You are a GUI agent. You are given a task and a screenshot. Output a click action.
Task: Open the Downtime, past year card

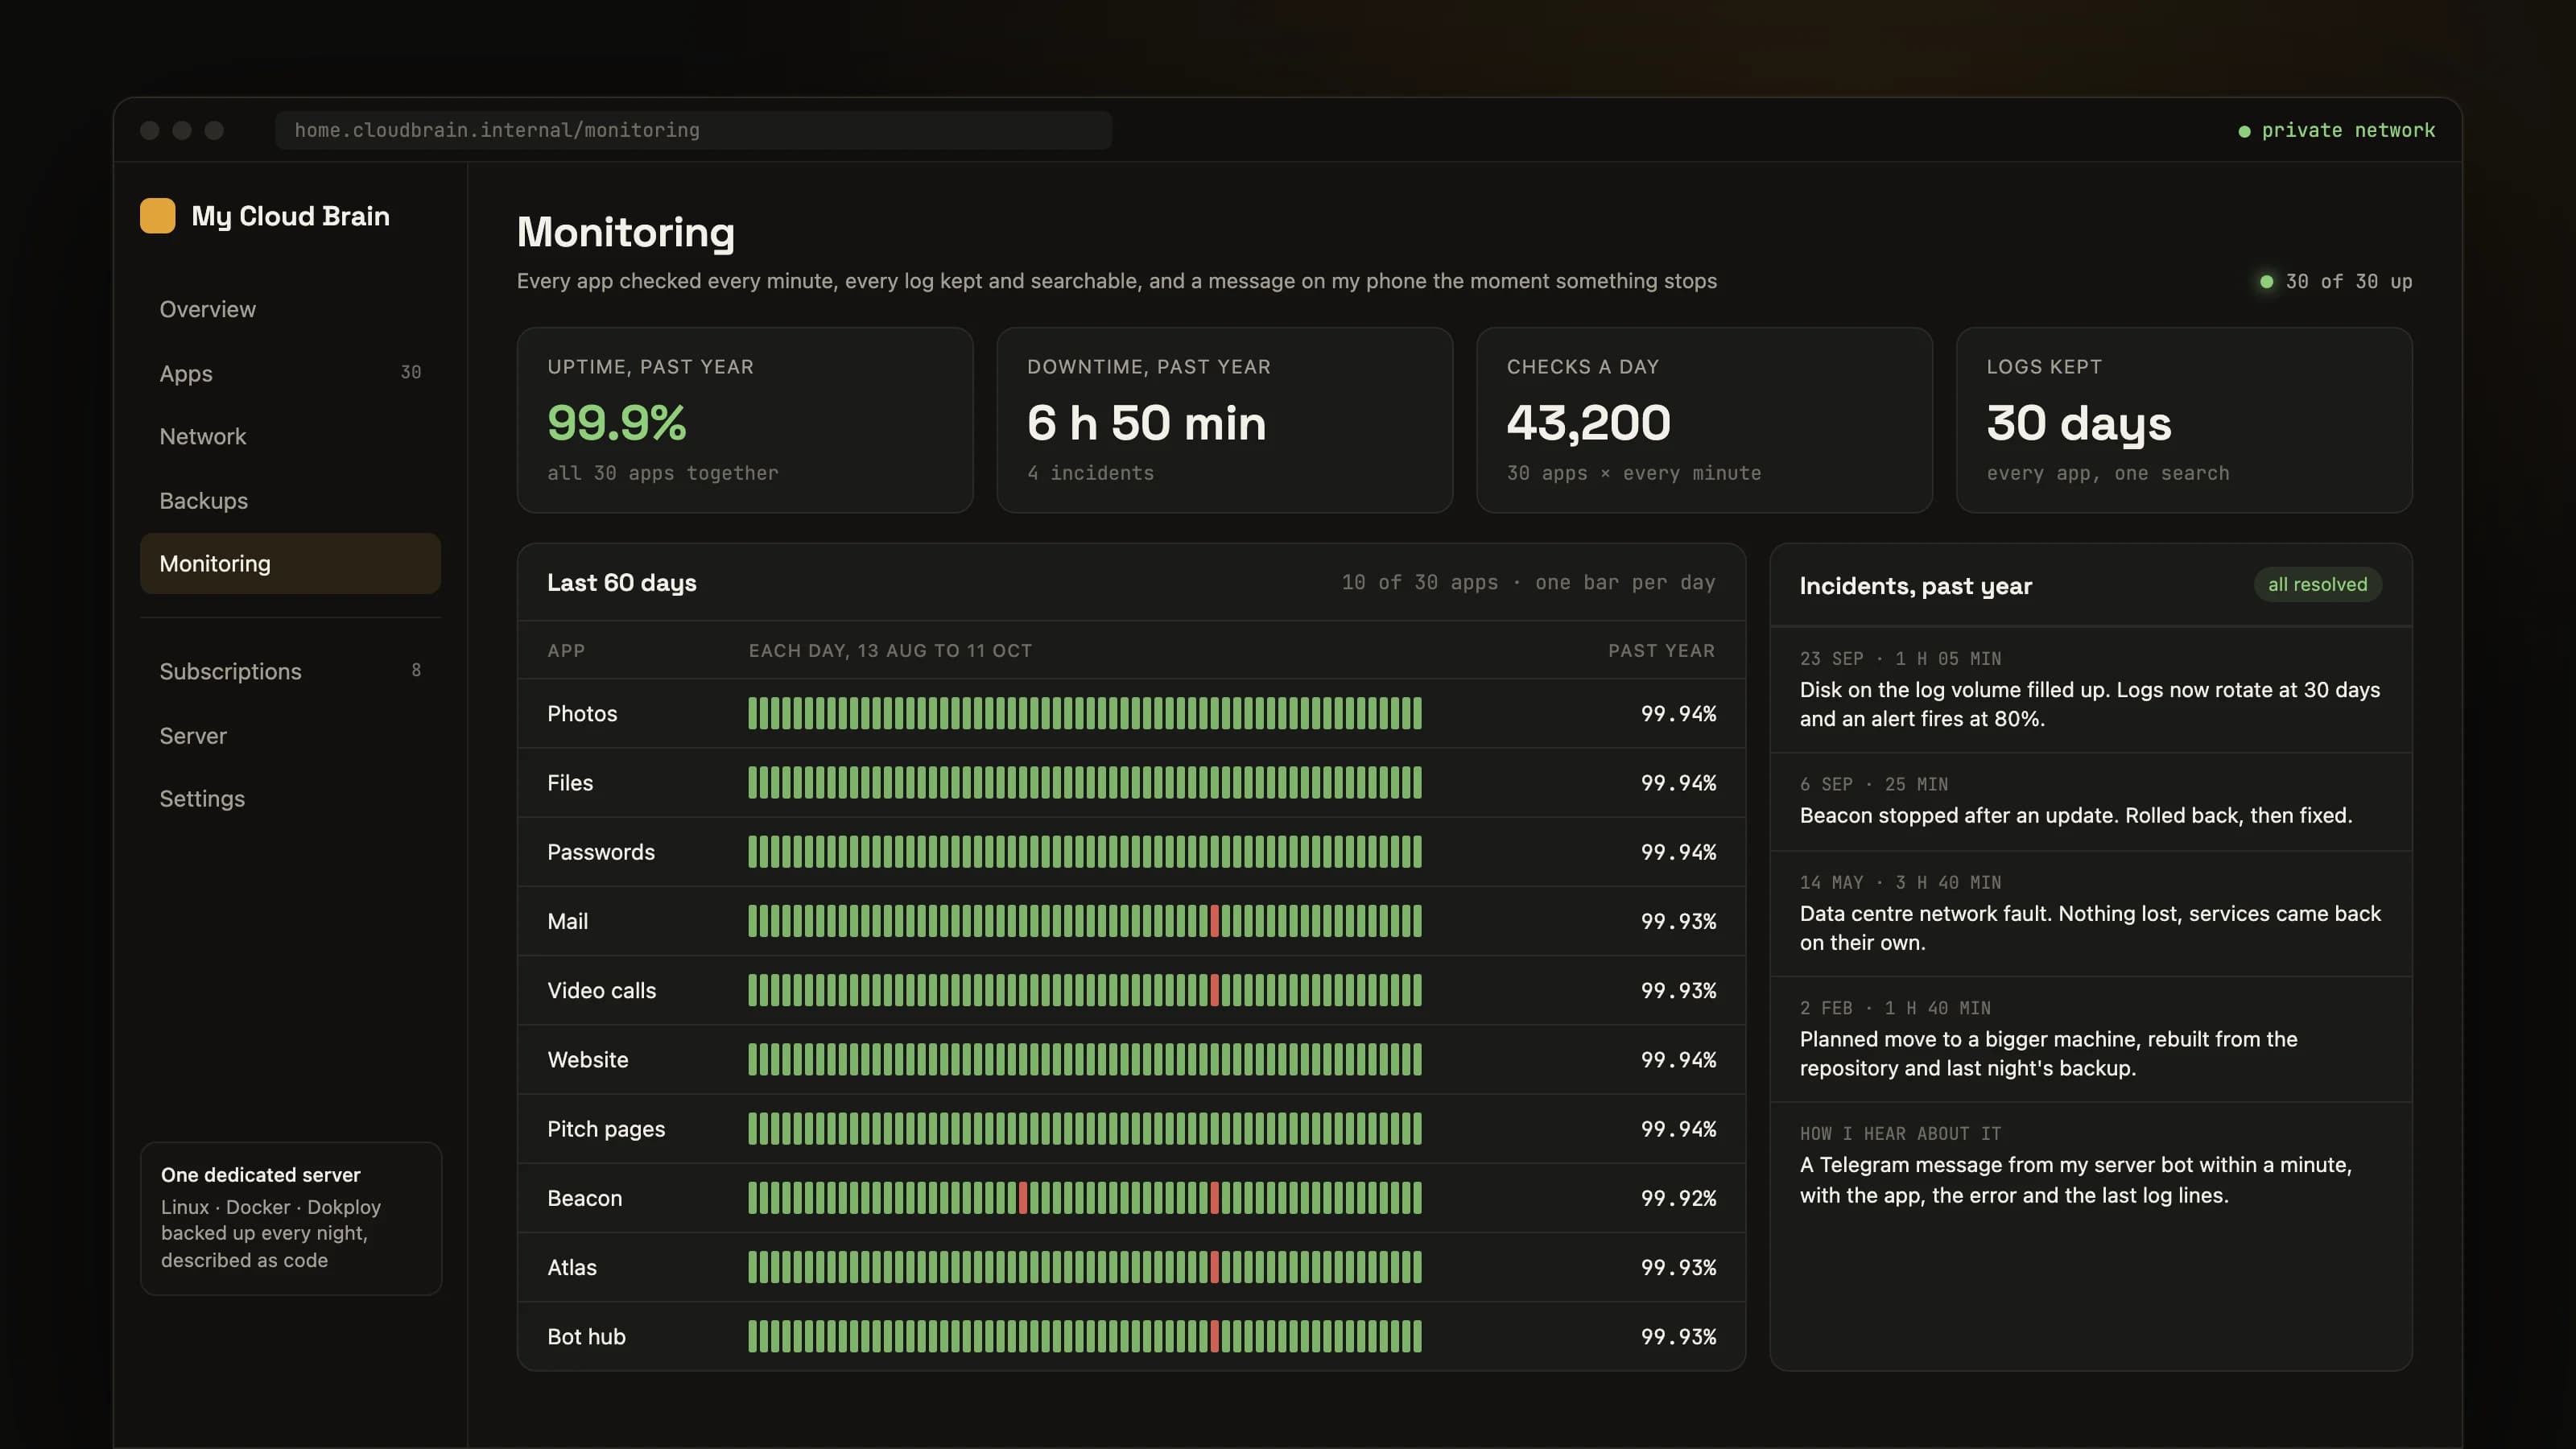click(x=1225, y=420)
